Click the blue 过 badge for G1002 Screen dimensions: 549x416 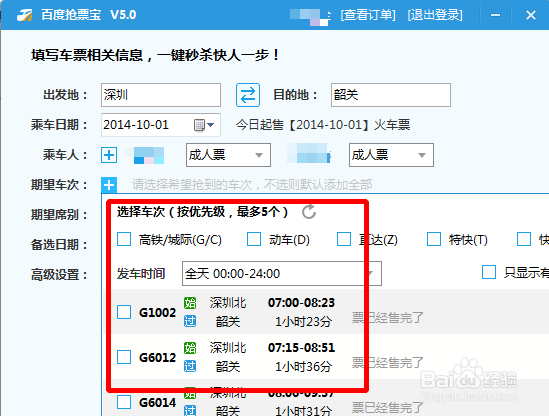pyautogui.click(x=190, y=321)
